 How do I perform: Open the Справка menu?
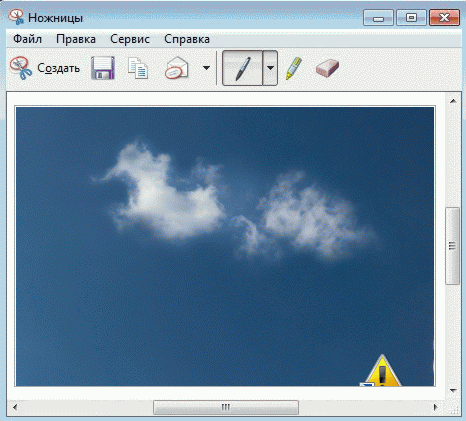coord(187,39)
